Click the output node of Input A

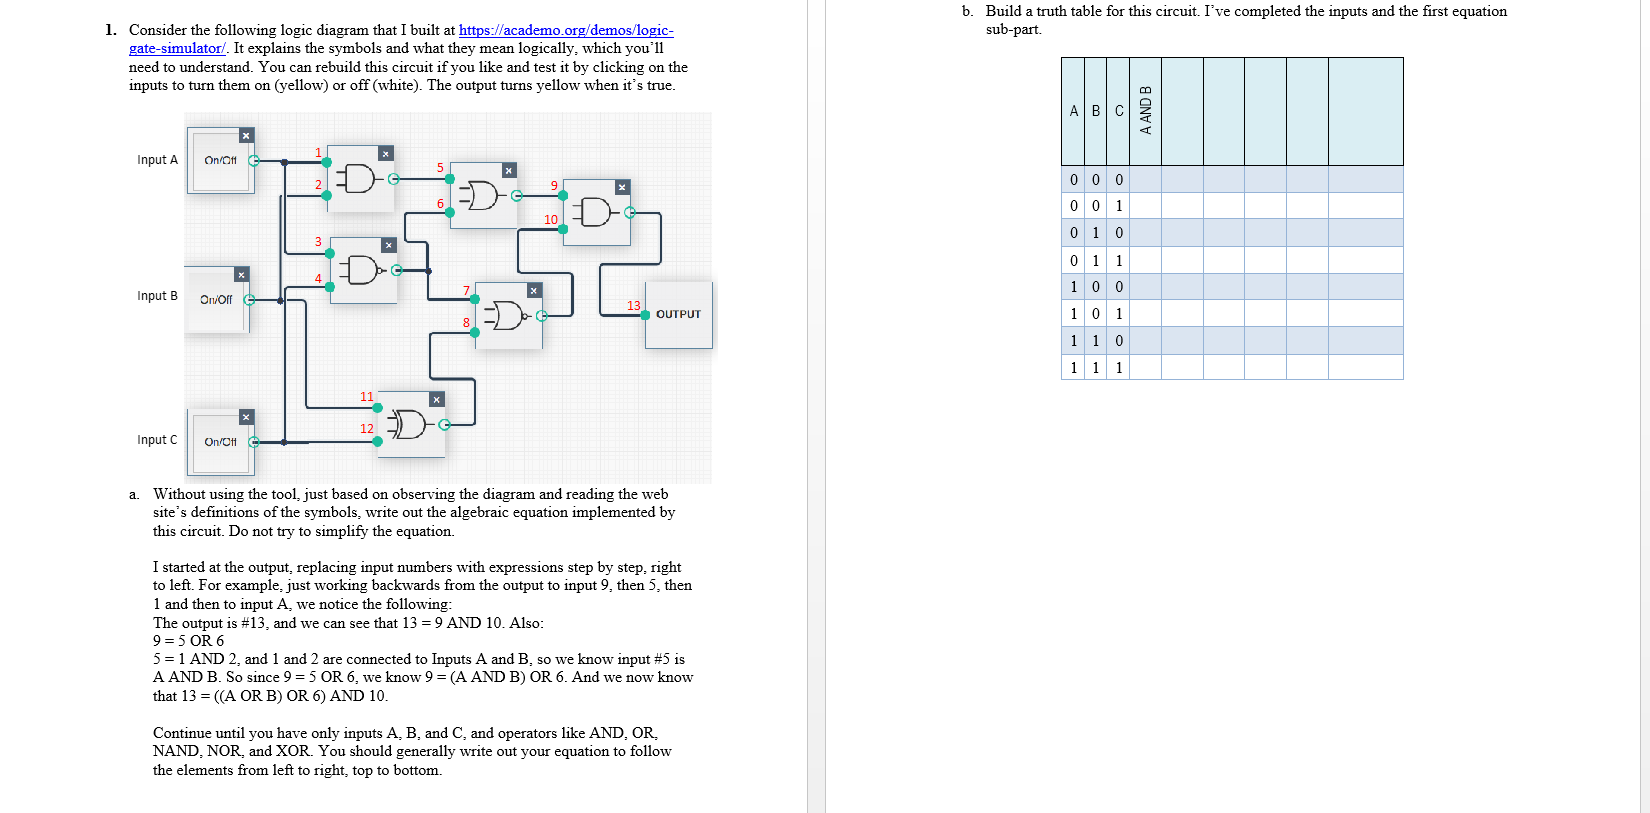click(x=254, y=160)
